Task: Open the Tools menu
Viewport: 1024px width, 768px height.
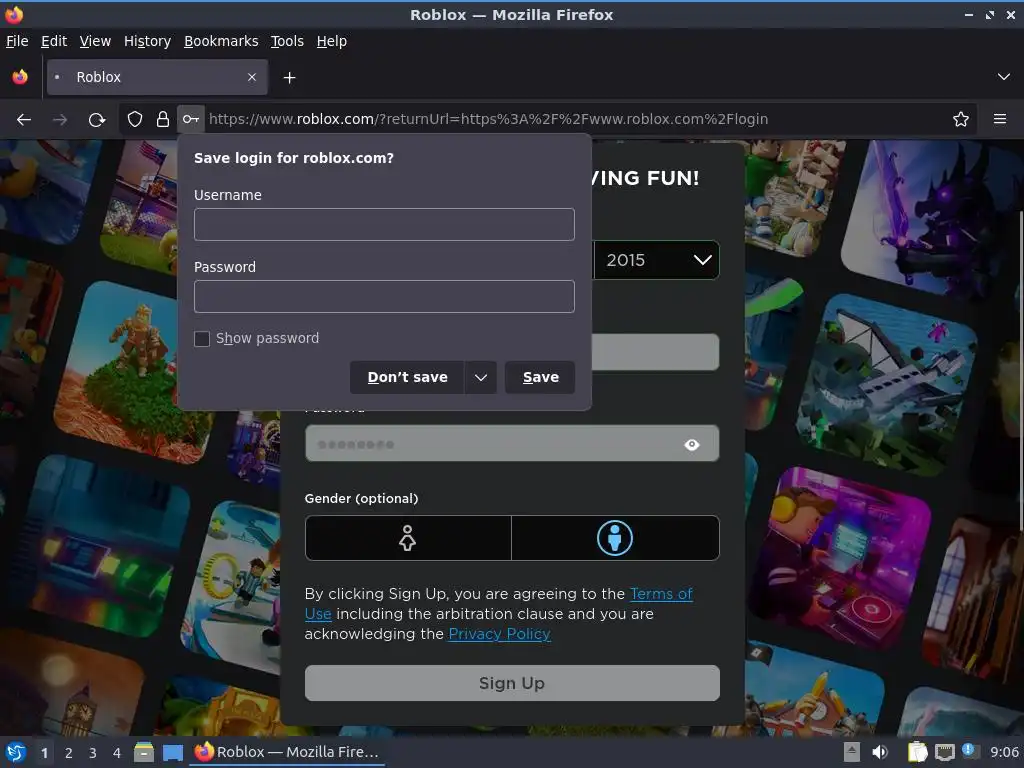Action: tap(287, 41)
